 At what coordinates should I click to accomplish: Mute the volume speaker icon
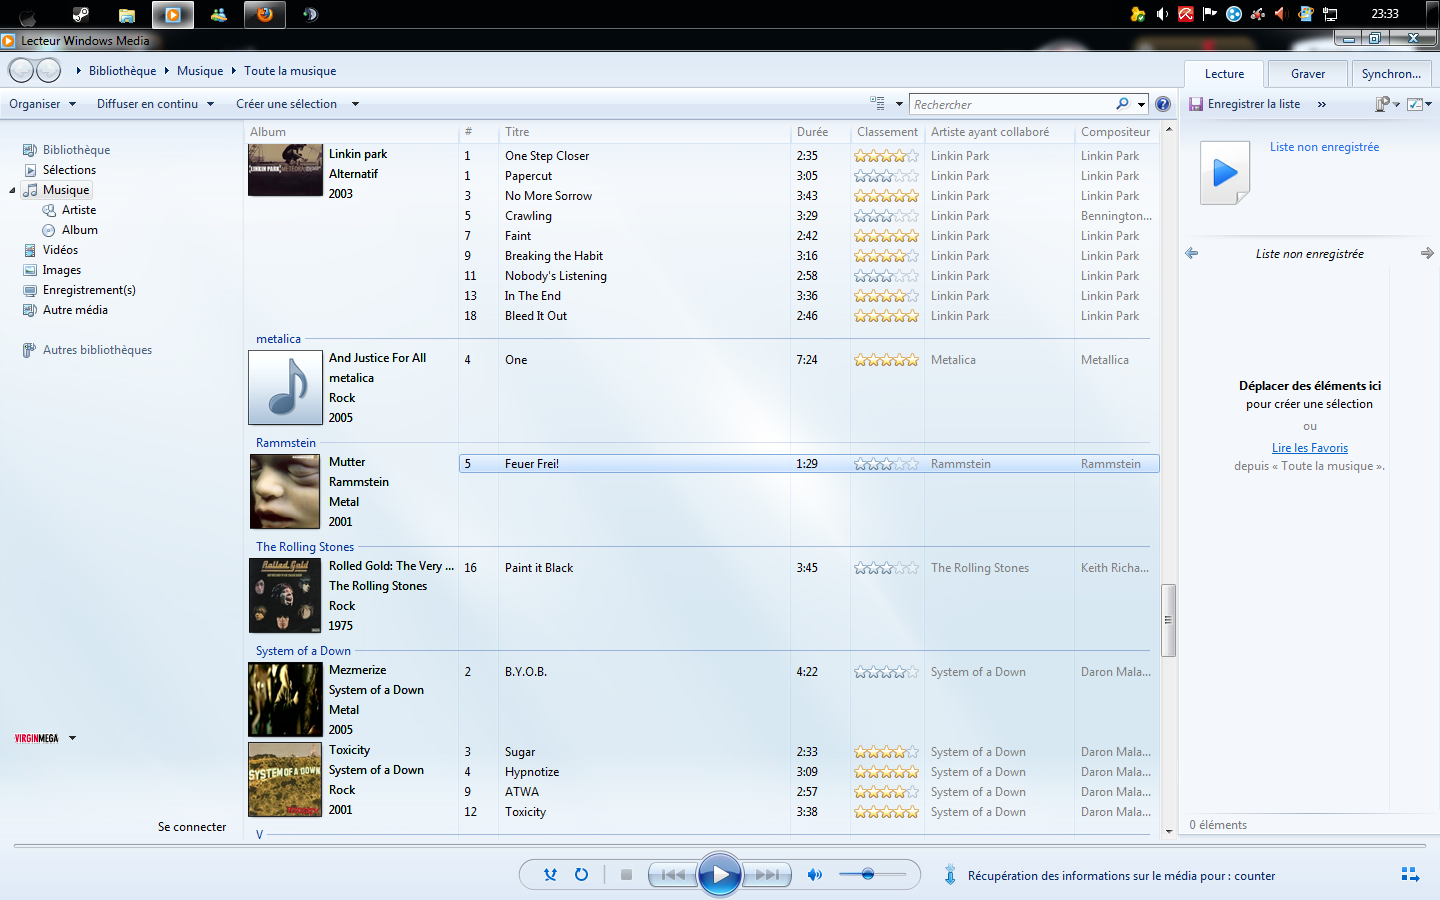(x=815, y=875)
